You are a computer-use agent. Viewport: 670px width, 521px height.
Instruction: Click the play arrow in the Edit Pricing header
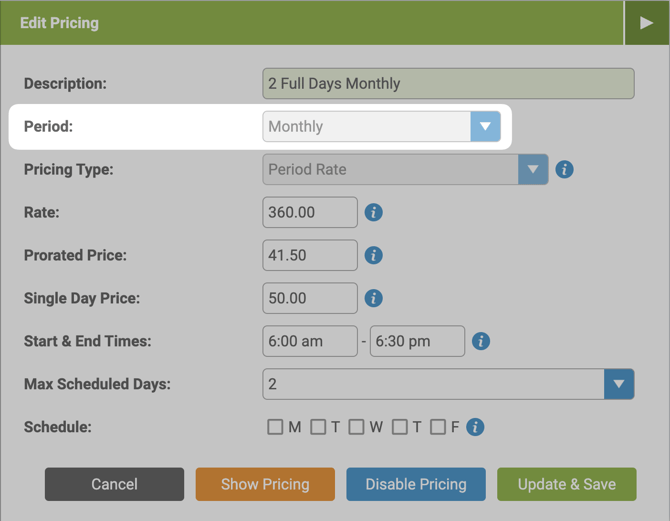pos(646,23)
